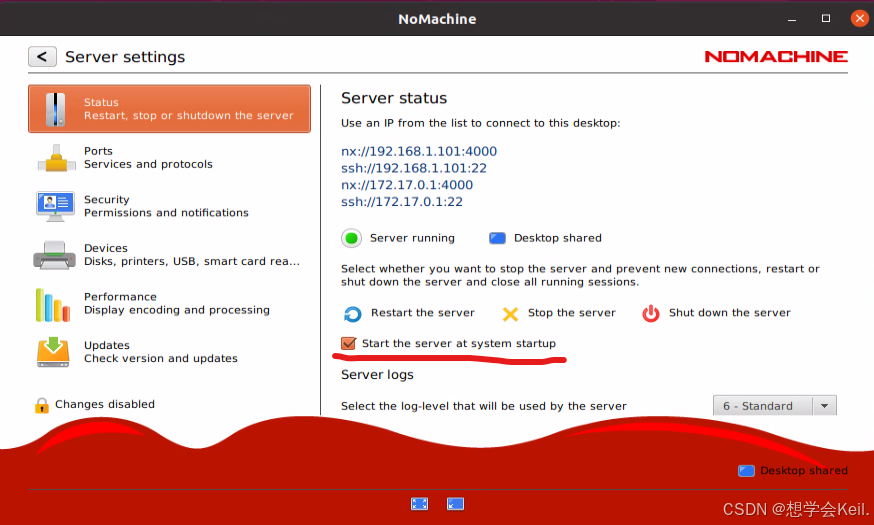Select Status Restart, stop or shutdown menu item
This screenshot has height=525, width=874.
(x=169, y=109)
